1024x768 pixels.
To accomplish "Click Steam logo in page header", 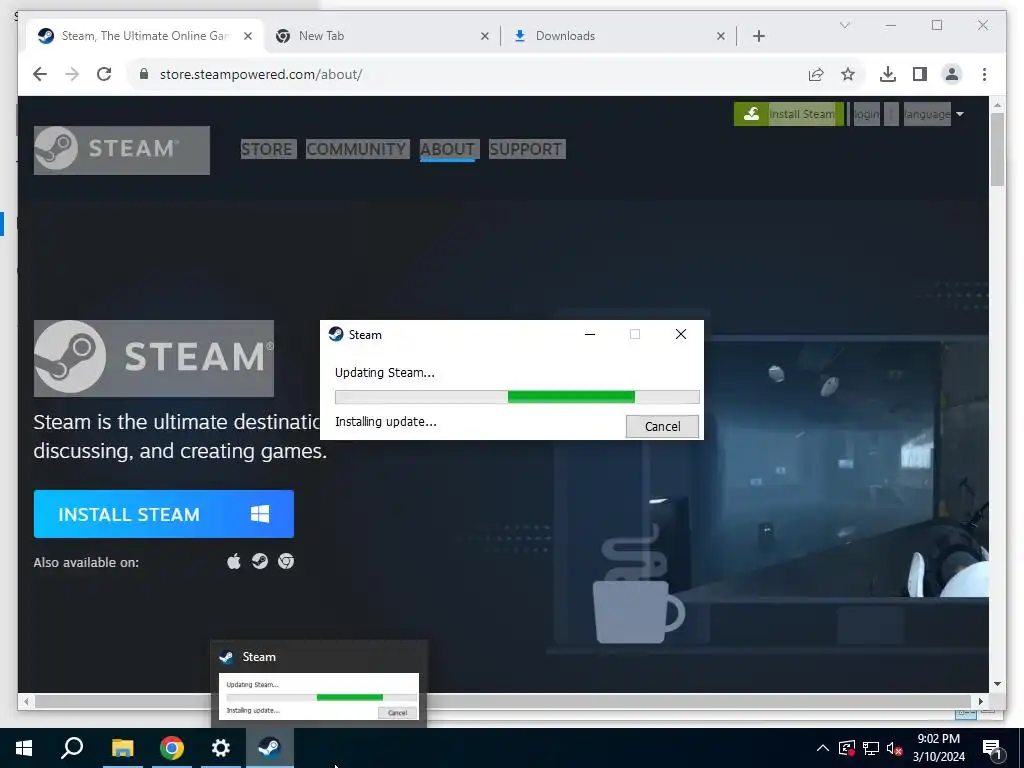I will [121, 150].
